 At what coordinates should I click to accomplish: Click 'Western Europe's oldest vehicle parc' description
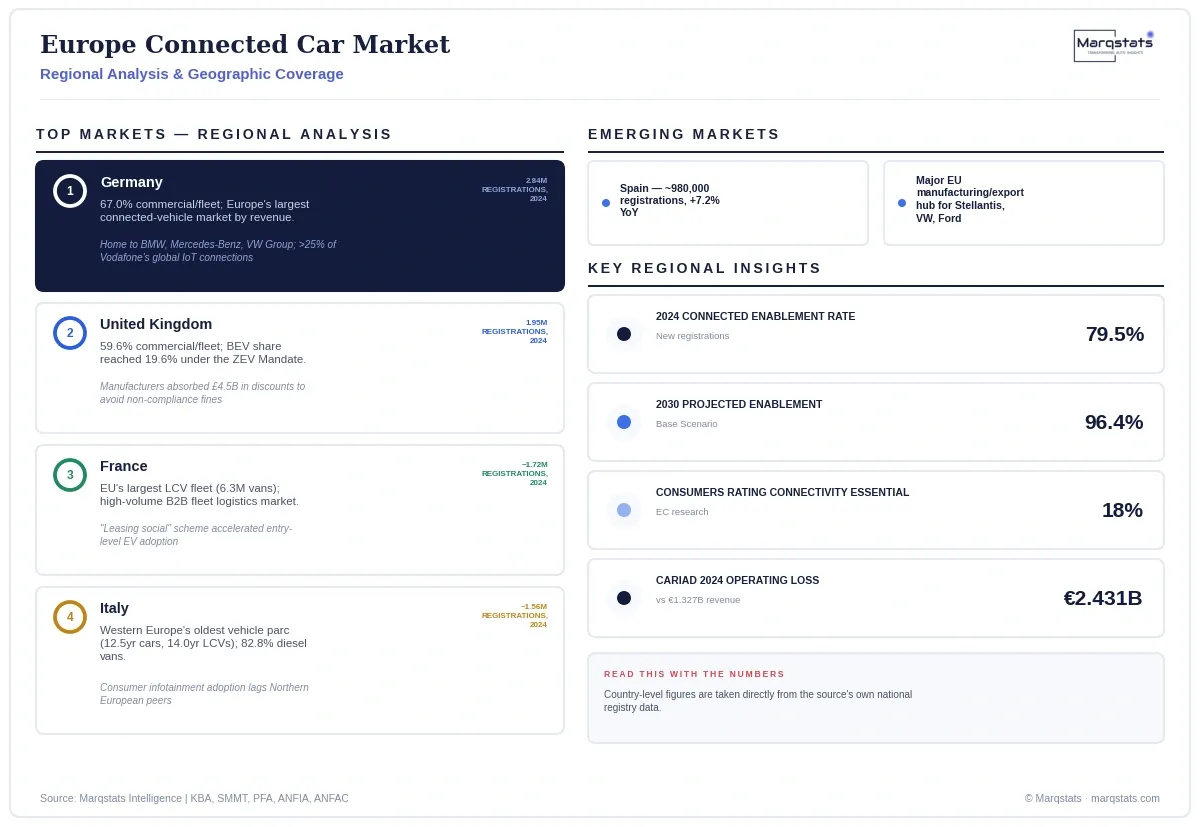click(204, 643)
